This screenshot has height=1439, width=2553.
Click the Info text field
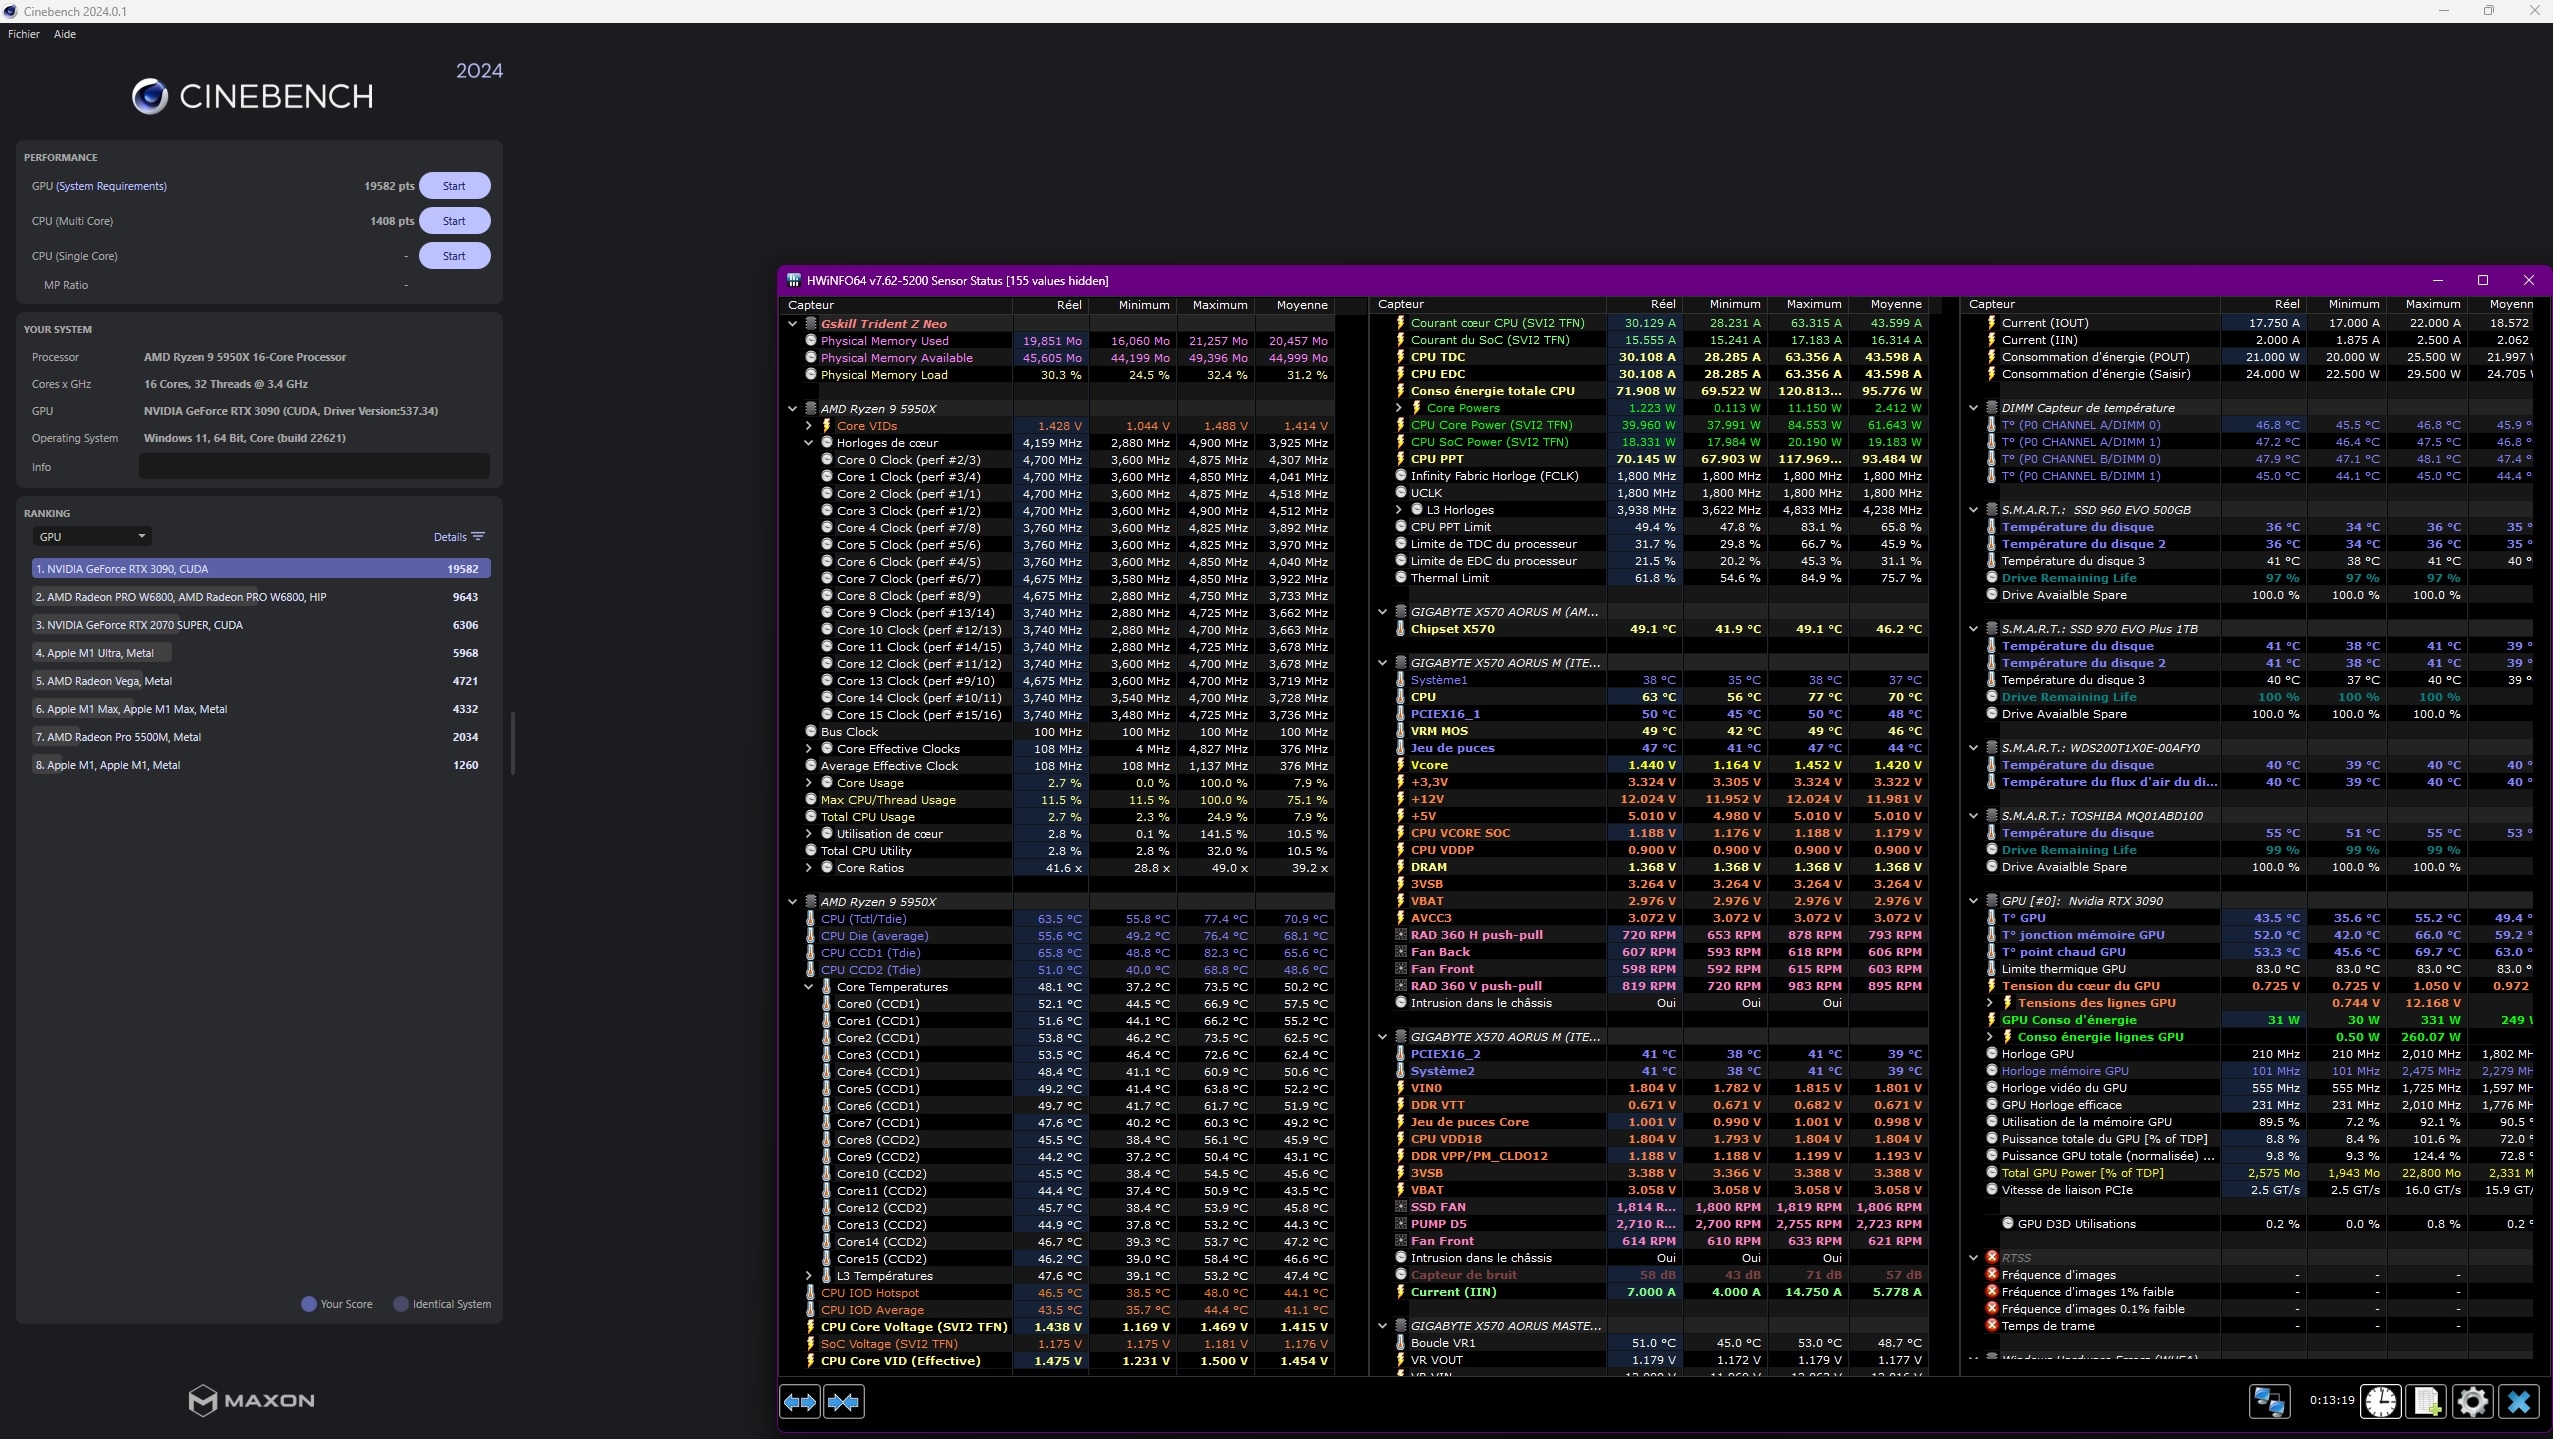click(314, 467)
